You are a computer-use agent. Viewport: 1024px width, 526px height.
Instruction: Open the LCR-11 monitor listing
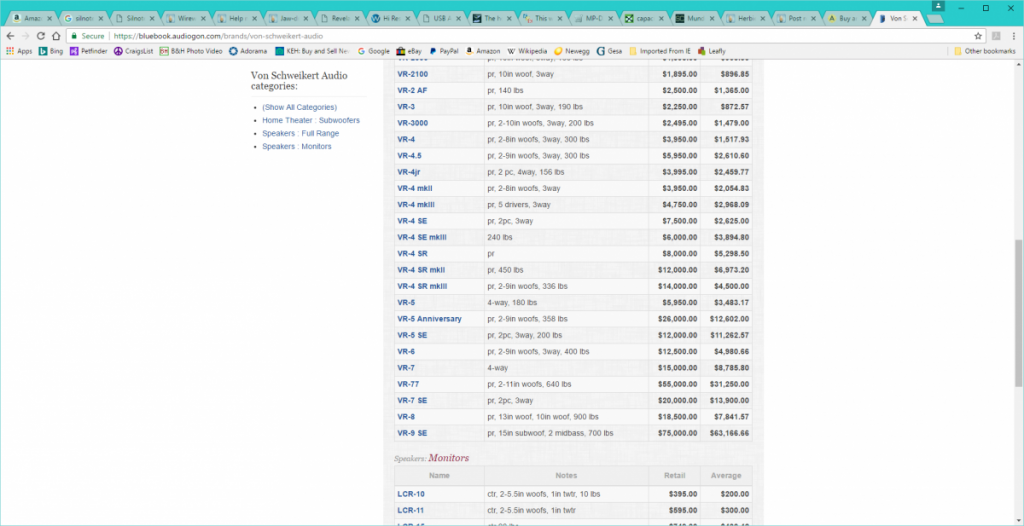(x=411, y=510)
